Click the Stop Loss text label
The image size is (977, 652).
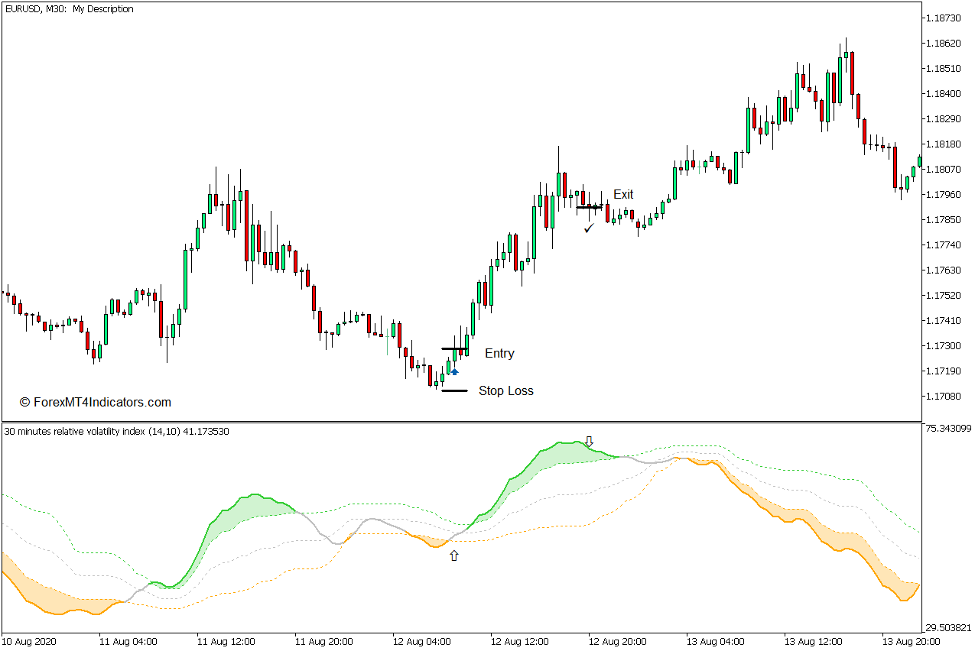tap(506, 391)
